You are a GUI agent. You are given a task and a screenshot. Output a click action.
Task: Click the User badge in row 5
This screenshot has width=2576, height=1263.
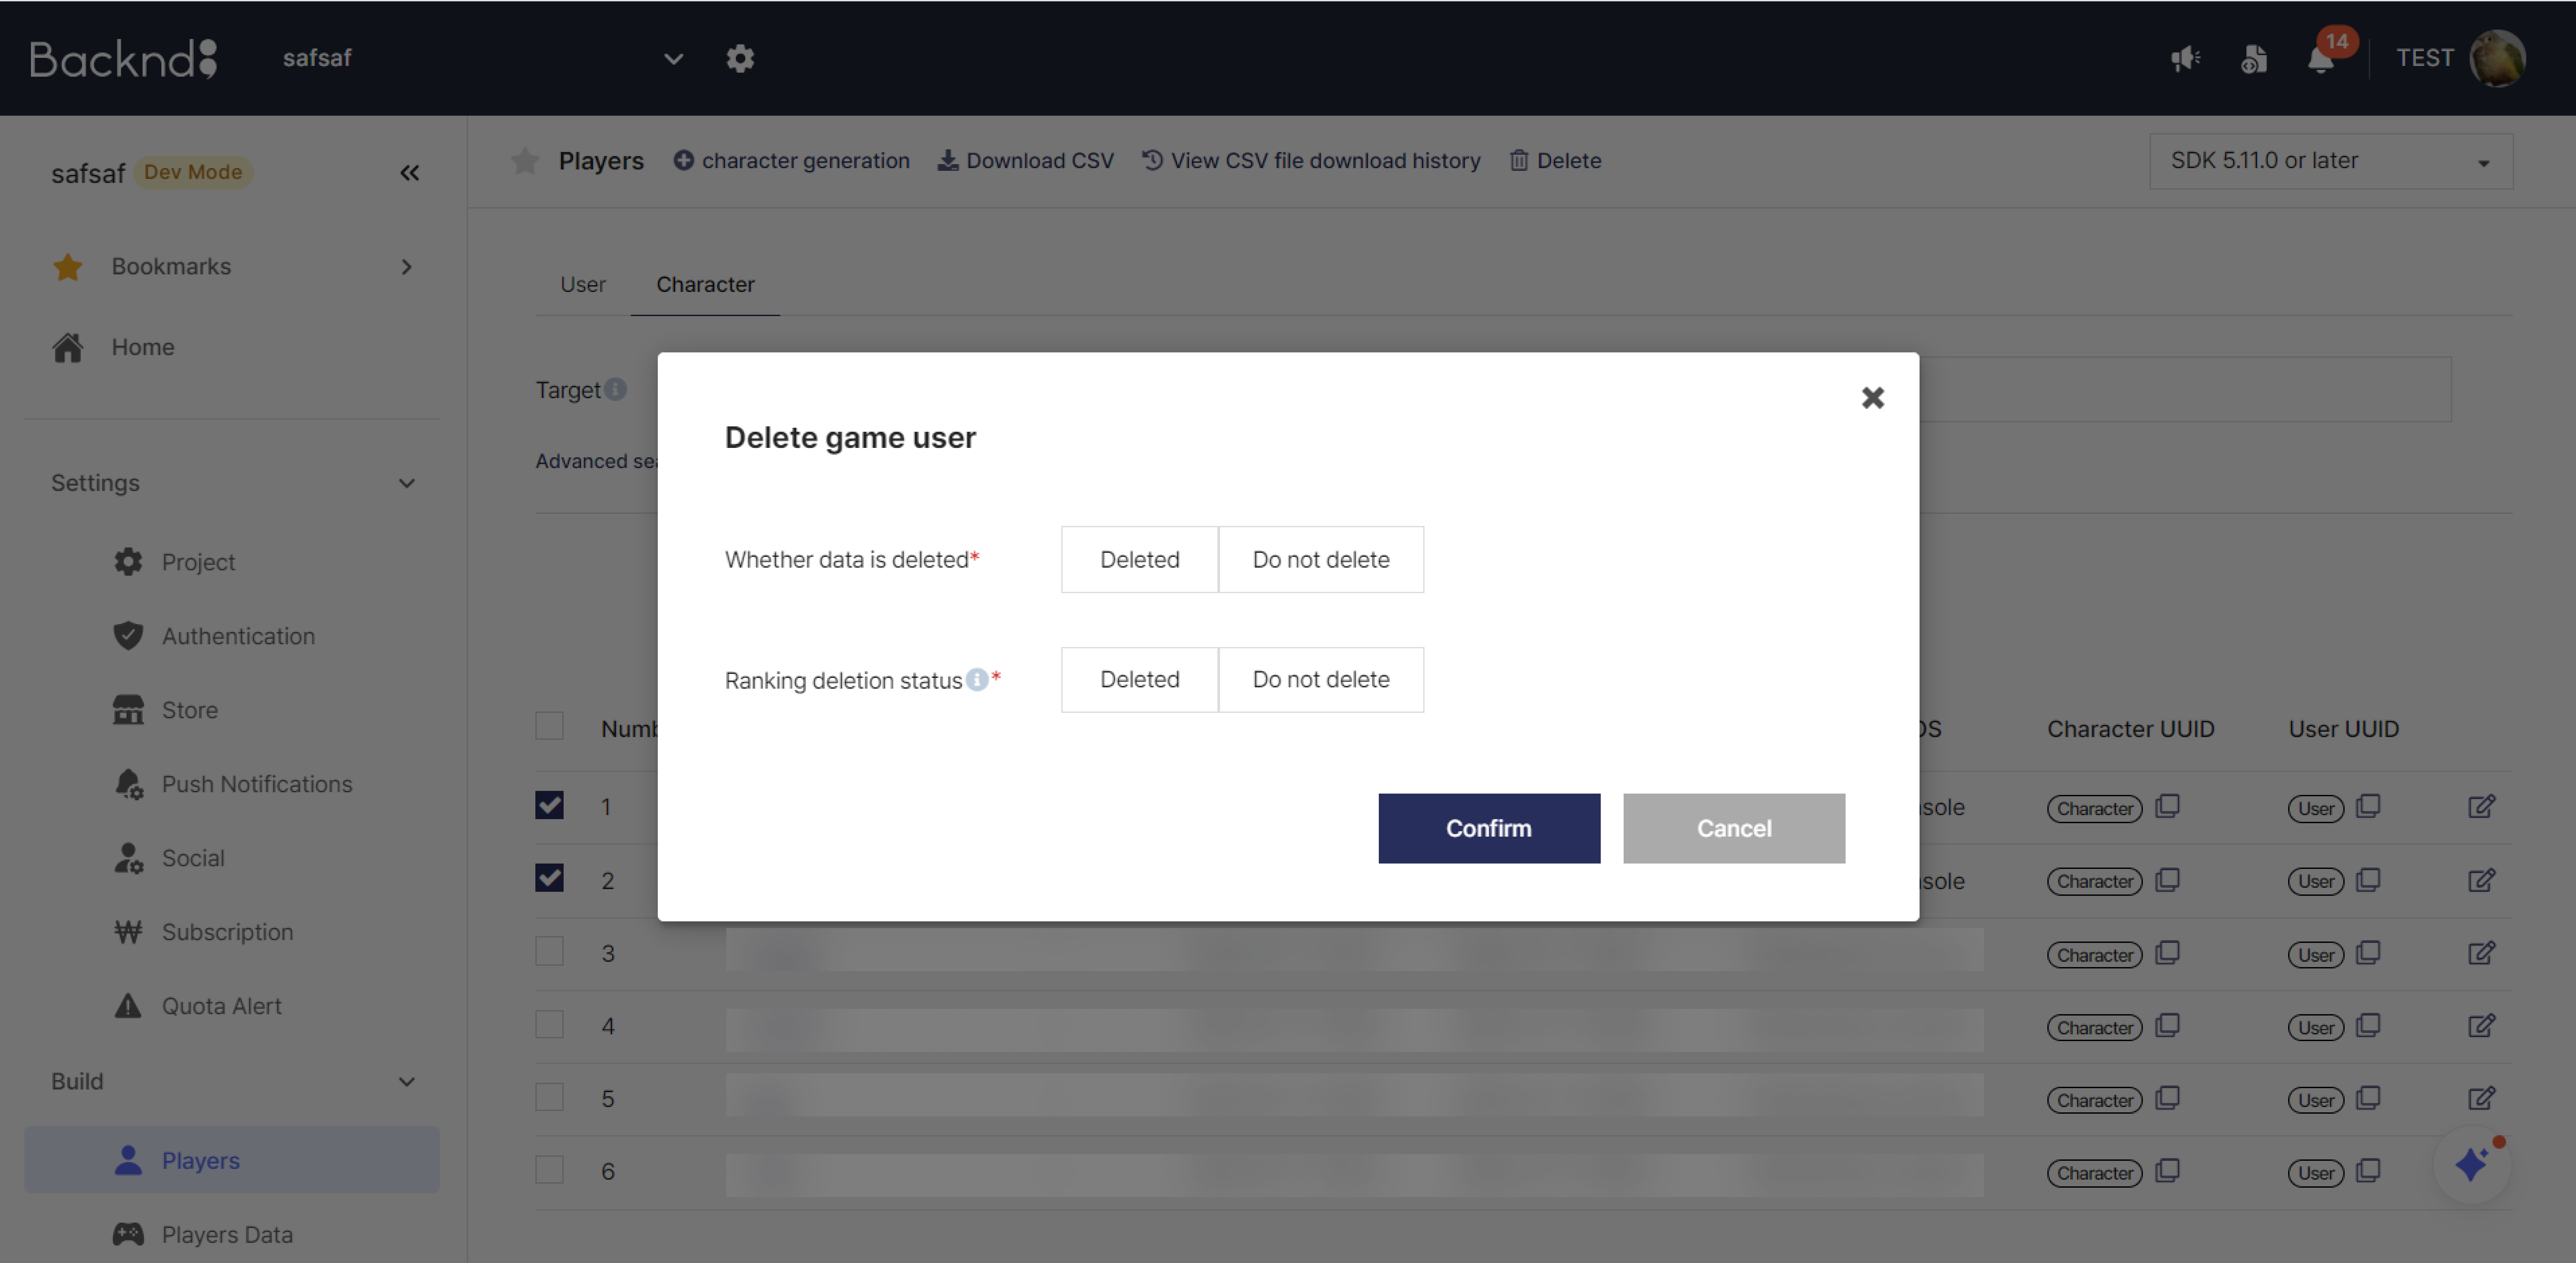tap(2316, 1100)
